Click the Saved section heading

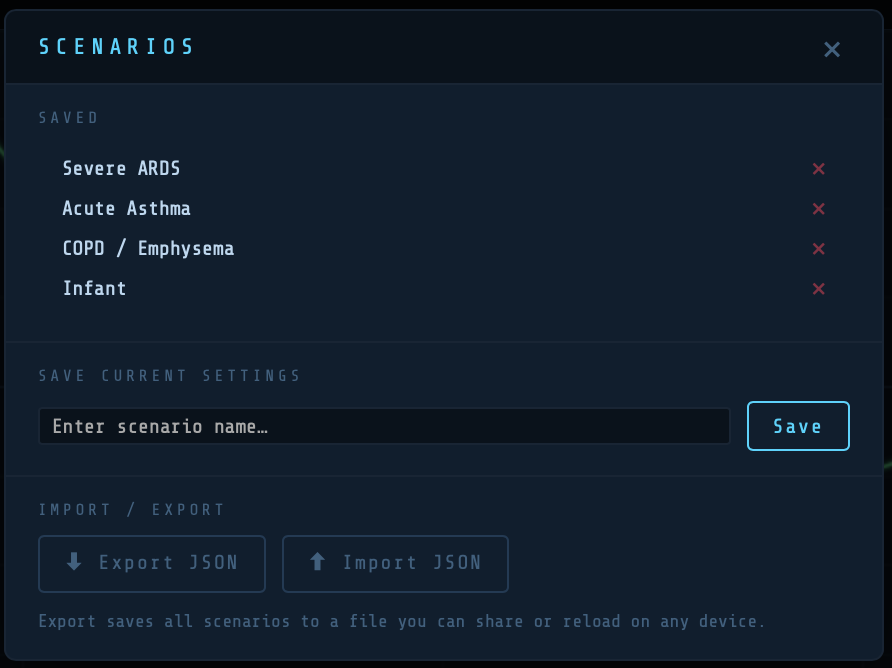coord(69,118)
